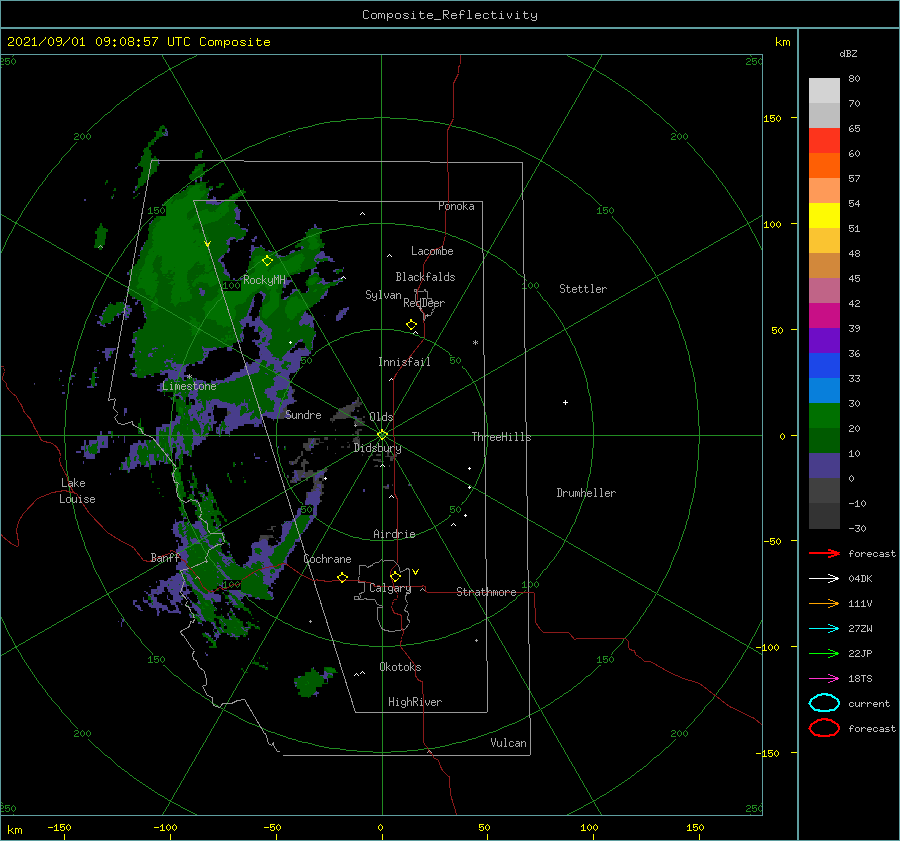
Task: Select the red forecast ellipse legend icon
Action: pos(824,728)
